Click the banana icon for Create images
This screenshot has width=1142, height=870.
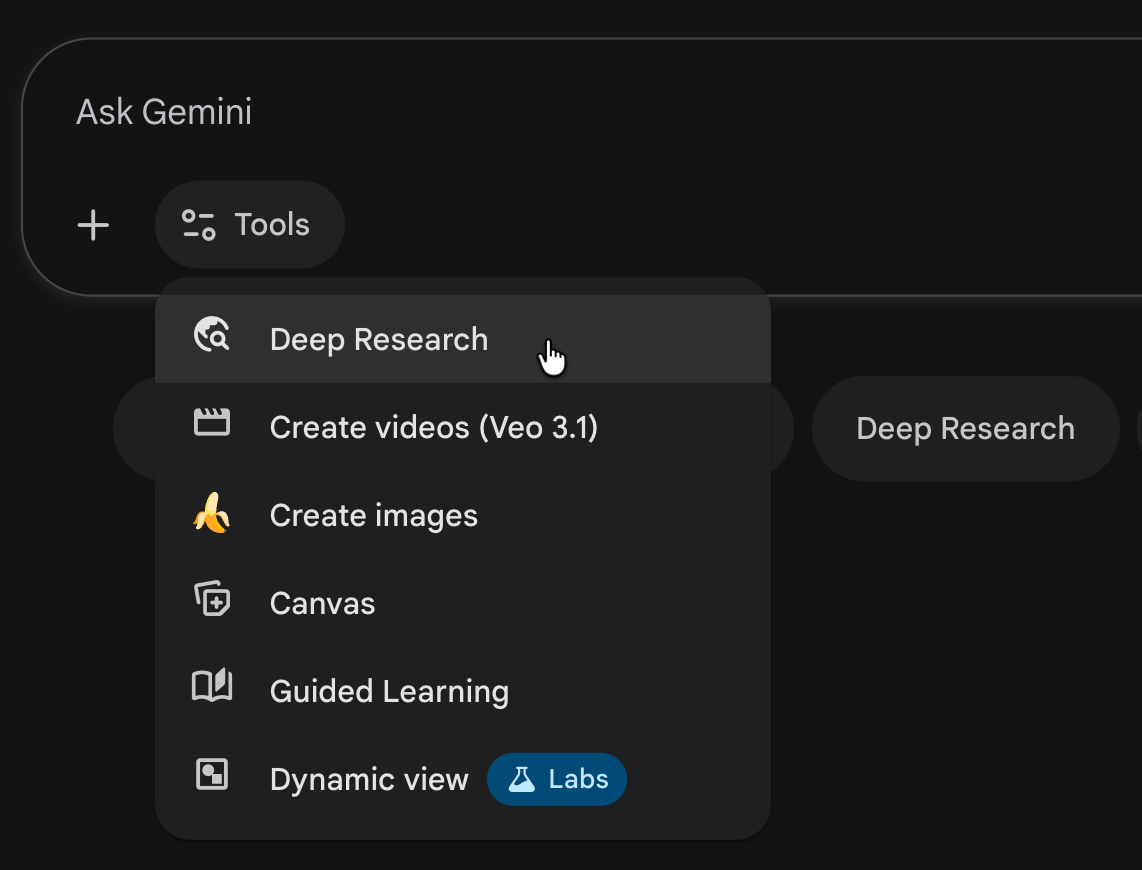212,513
